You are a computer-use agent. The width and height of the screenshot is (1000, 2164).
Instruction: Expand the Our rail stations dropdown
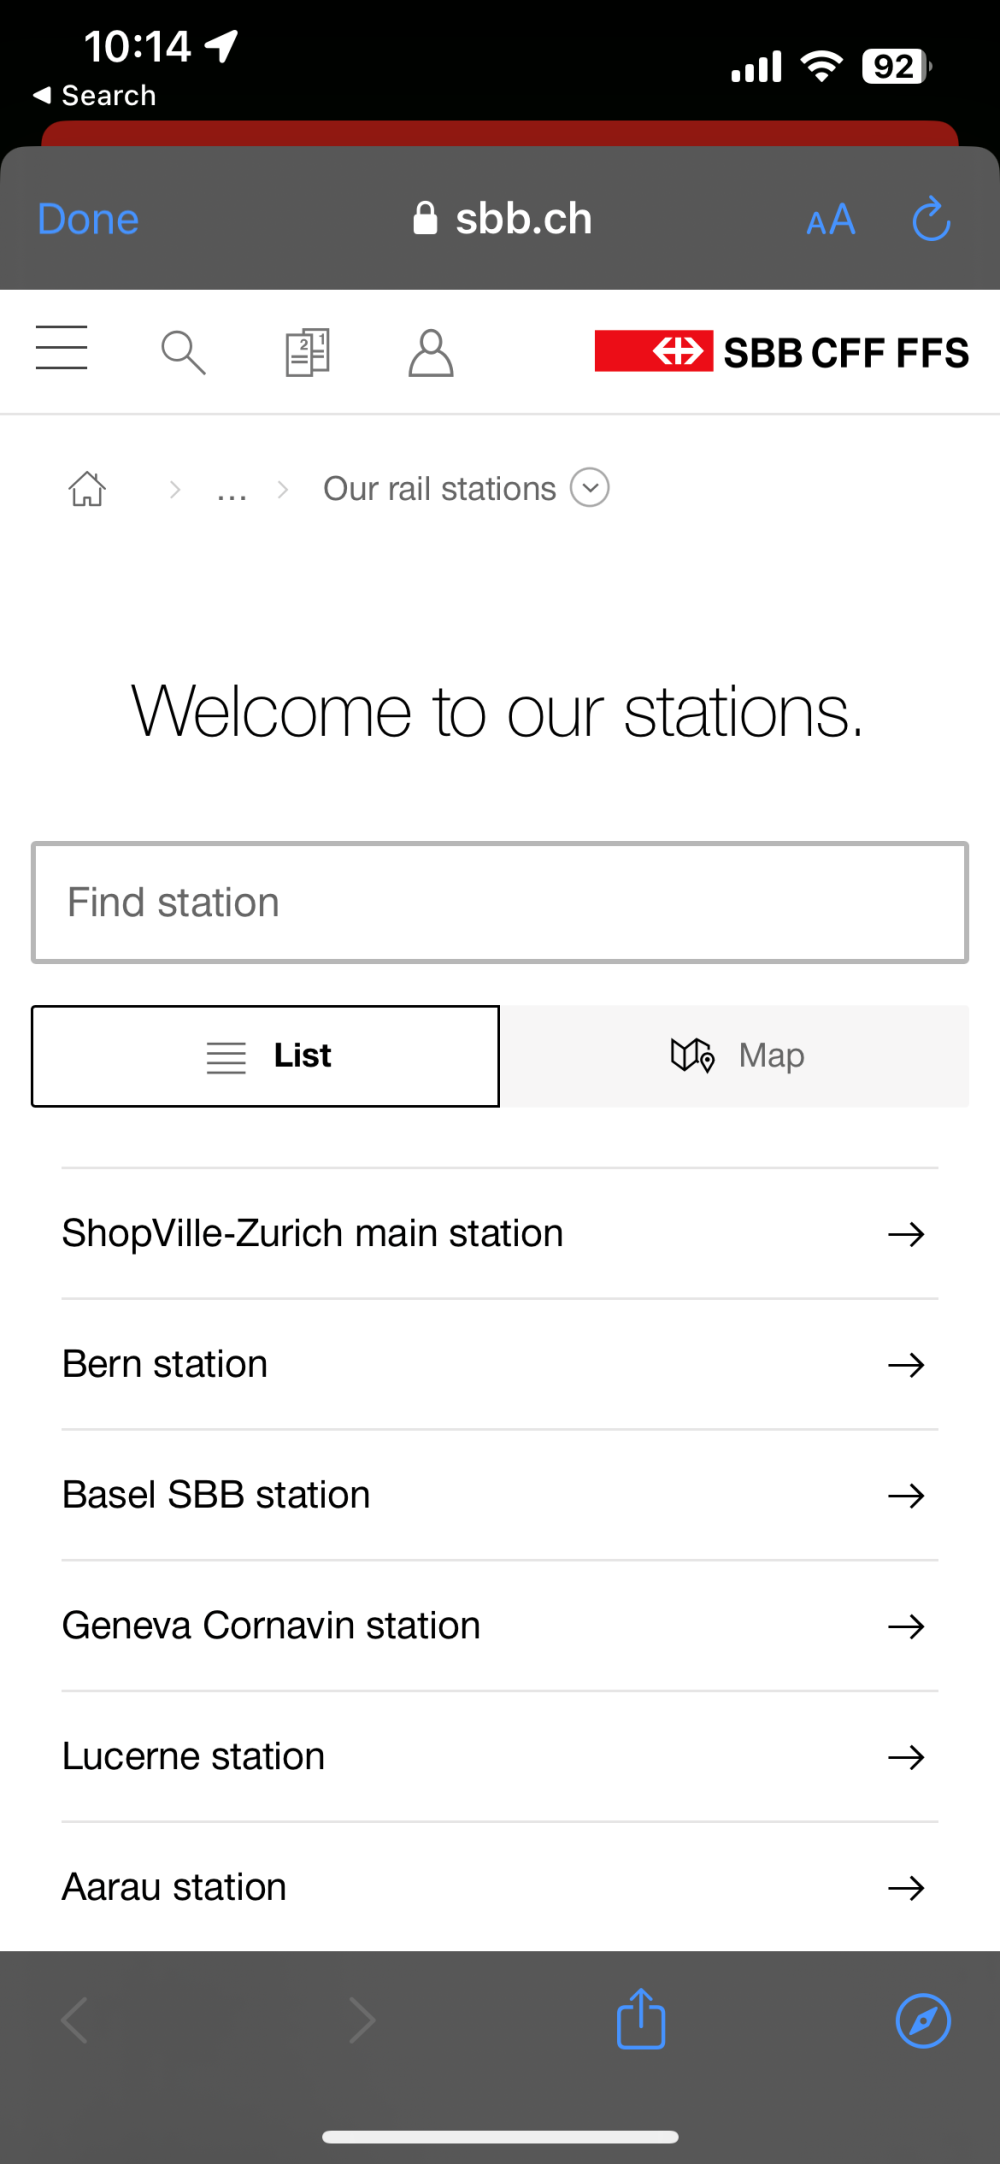coord(590,488)
